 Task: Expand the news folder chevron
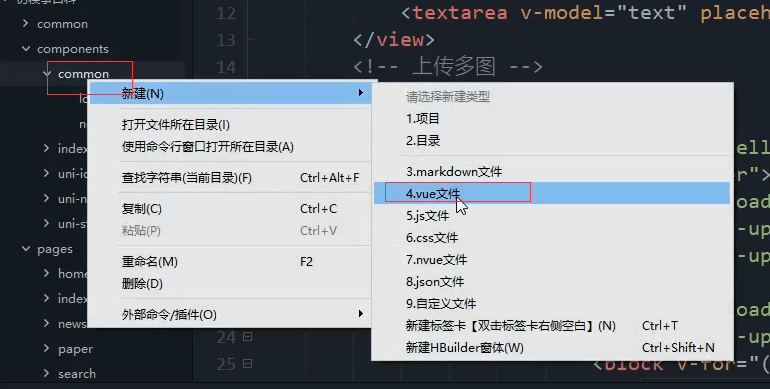pos(47,323)
